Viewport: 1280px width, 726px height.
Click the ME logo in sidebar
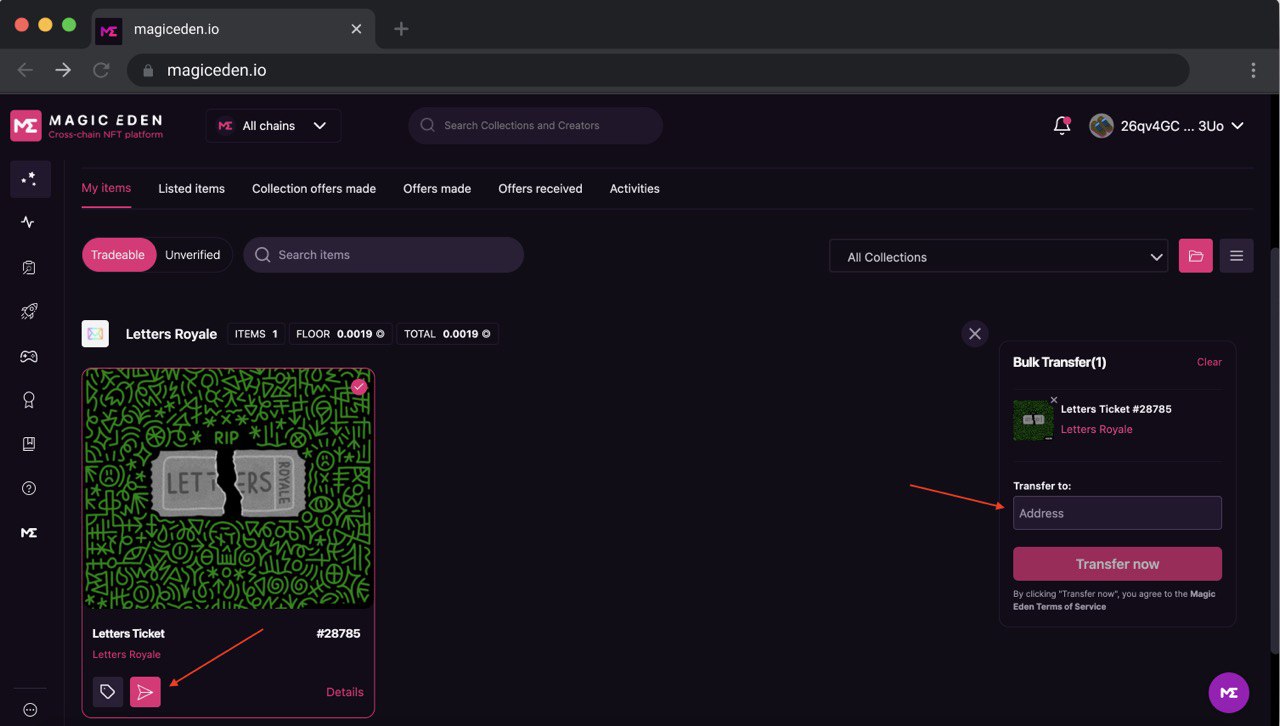[29, 533]
